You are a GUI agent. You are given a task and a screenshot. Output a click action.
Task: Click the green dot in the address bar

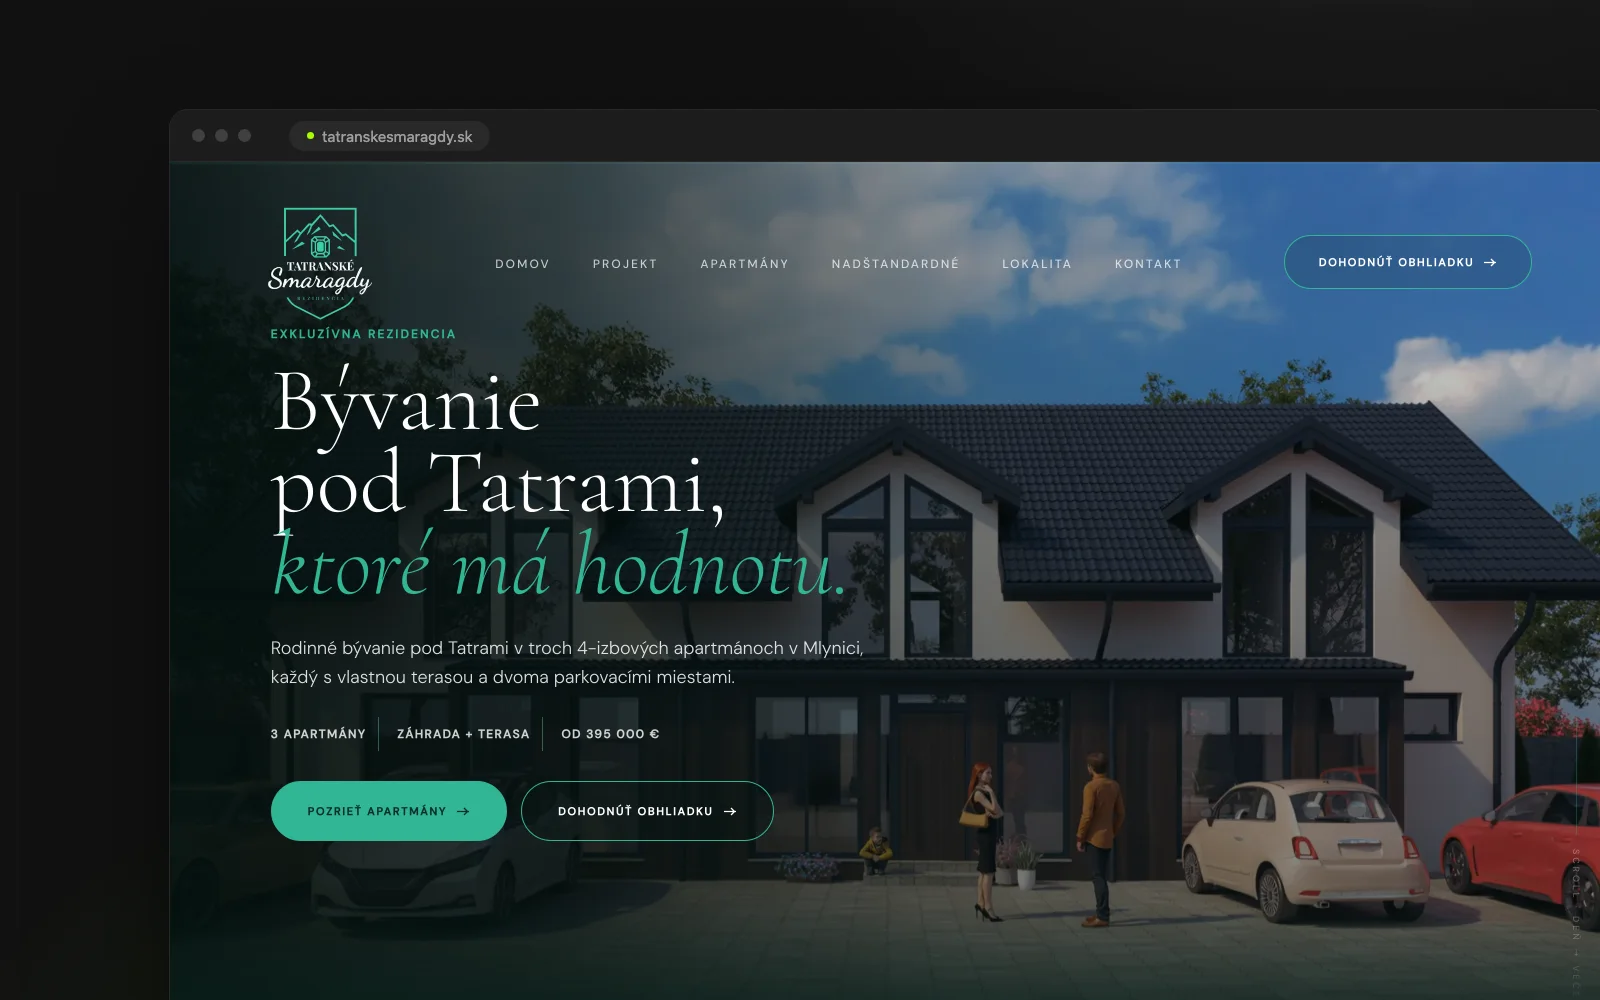[310, 136]
